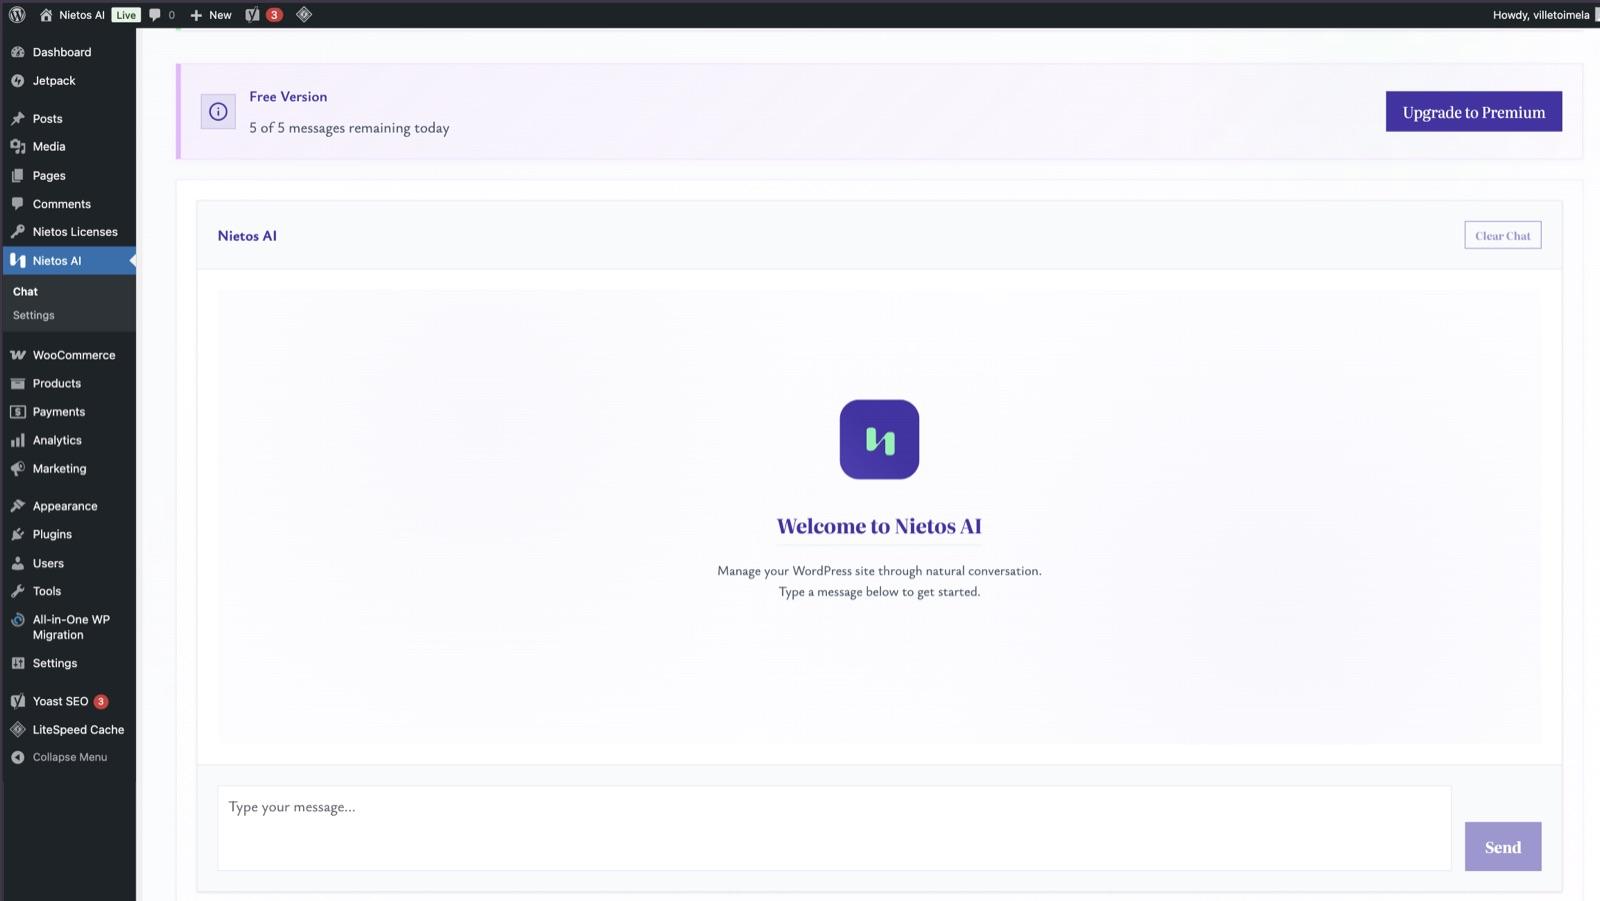Click the admin bar Yoast count badge 3
Image resolution: width=1600 pixels, height=901 pixels.
[274, 15]
